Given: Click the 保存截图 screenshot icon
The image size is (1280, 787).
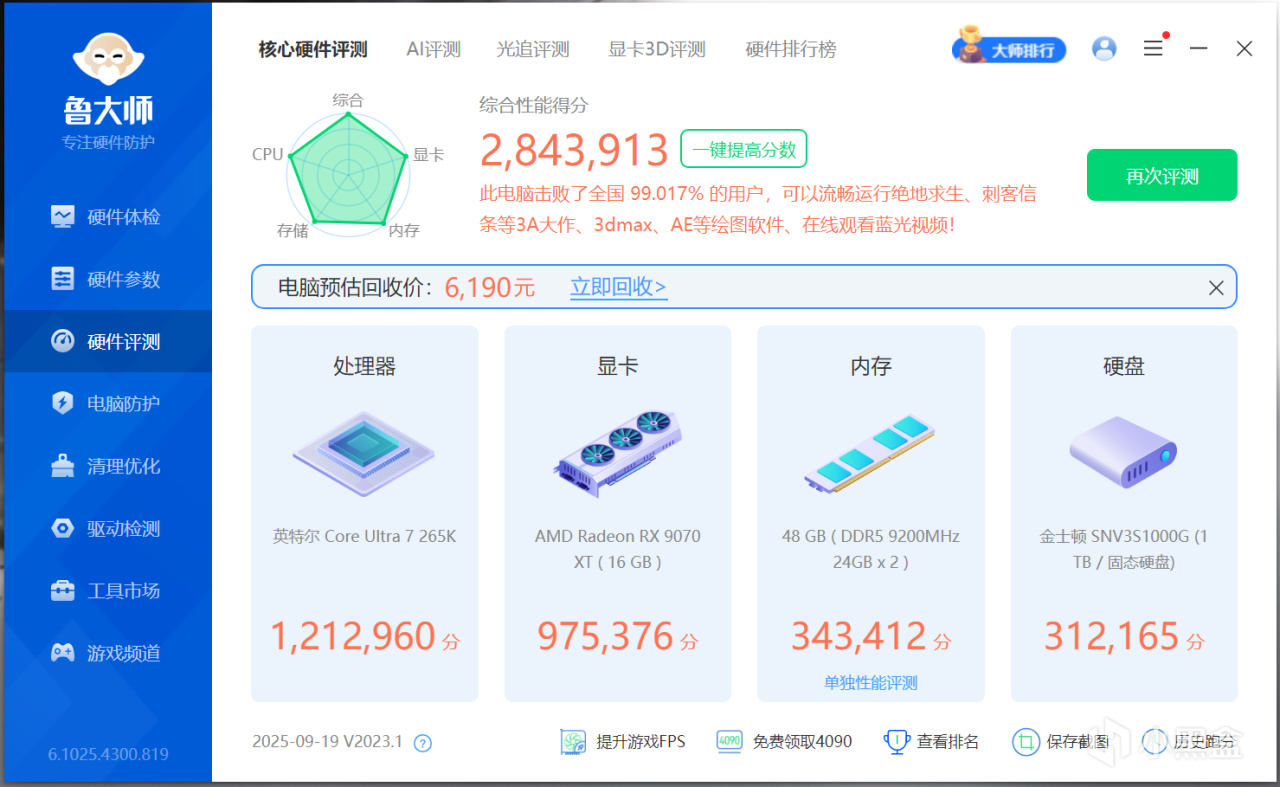Looking at the screenshot, I should point(1026,742).
